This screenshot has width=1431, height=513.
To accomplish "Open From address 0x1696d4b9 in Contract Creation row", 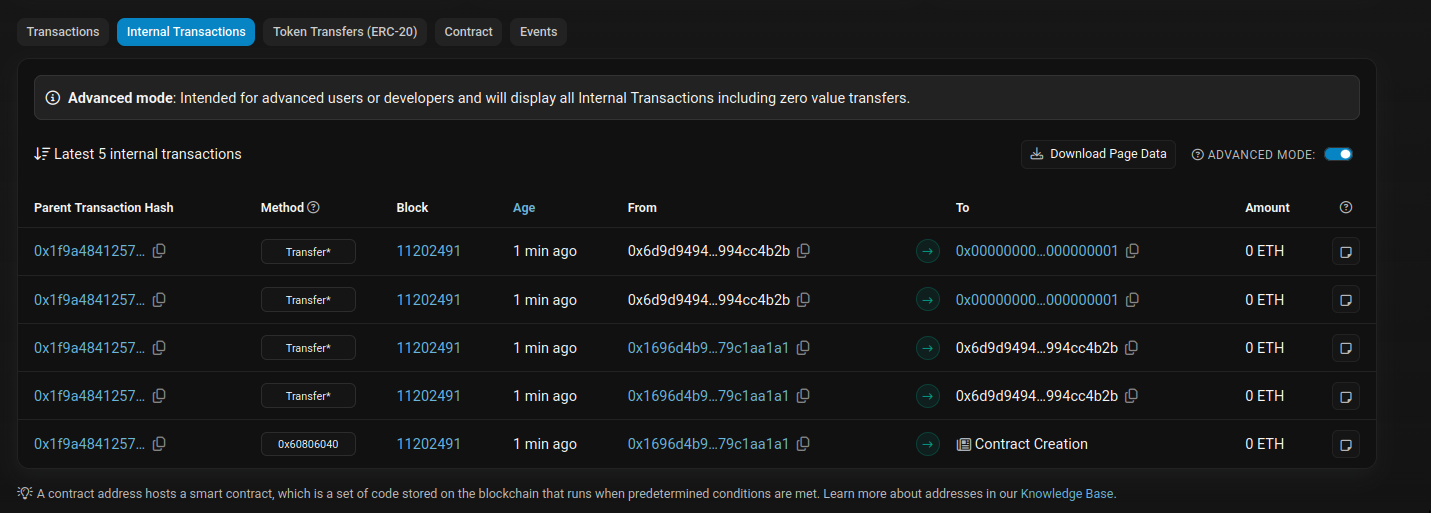I will (709, 444).
